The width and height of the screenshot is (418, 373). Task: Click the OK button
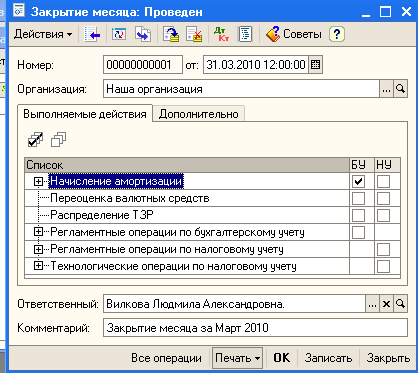tap(282, 358)
